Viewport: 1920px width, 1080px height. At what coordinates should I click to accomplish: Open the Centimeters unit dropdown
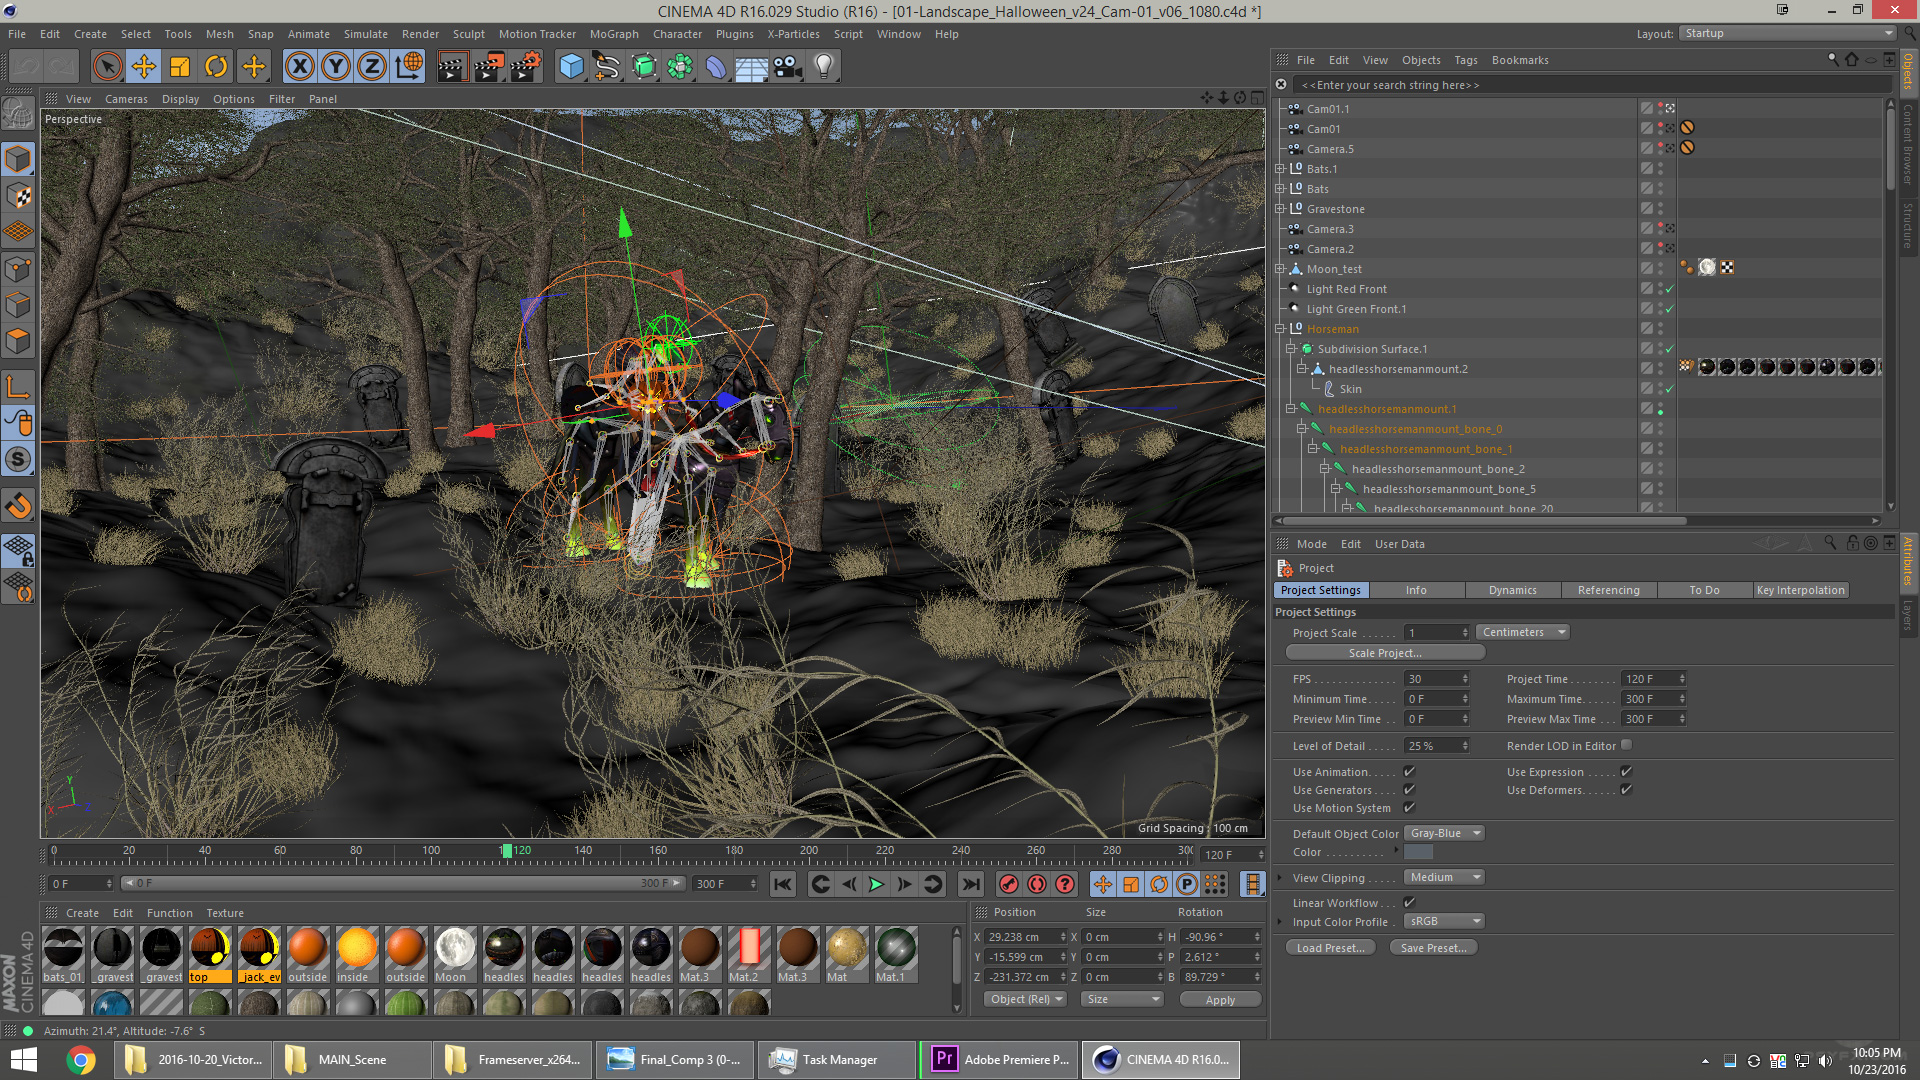point(1523,632)
